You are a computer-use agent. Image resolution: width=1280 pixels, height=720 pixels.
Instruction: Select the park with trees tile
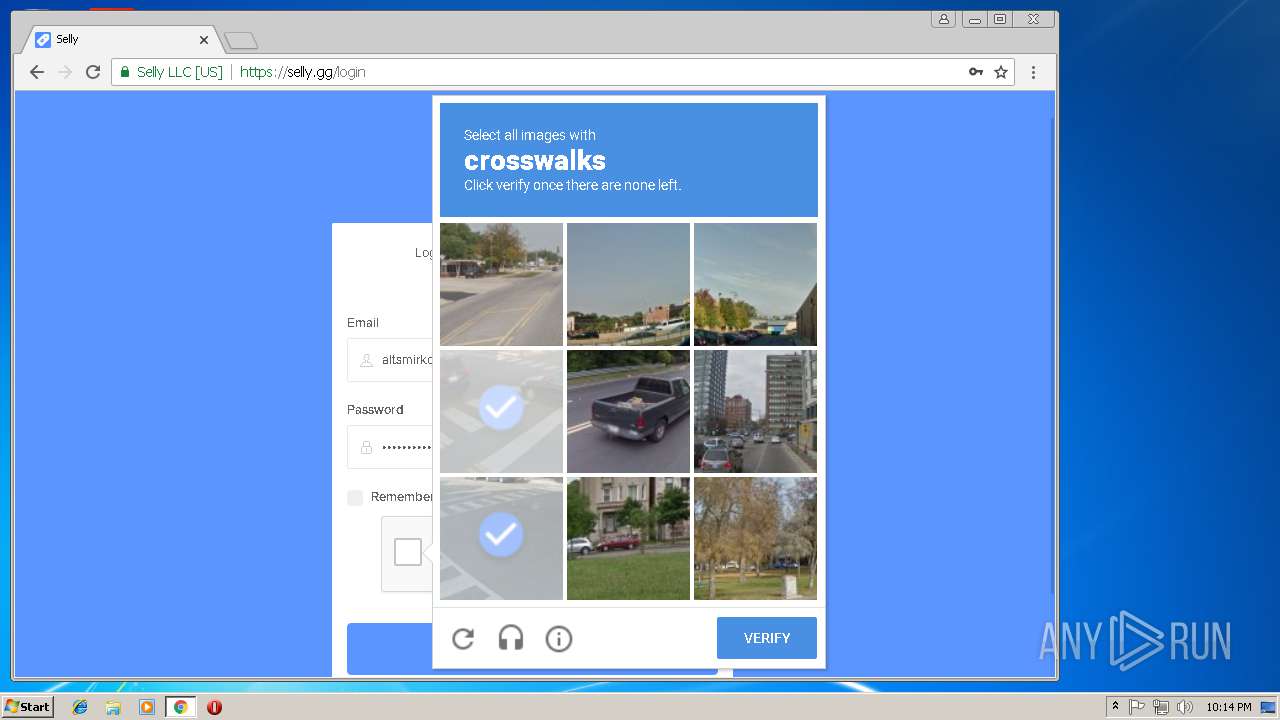point(755,538)
